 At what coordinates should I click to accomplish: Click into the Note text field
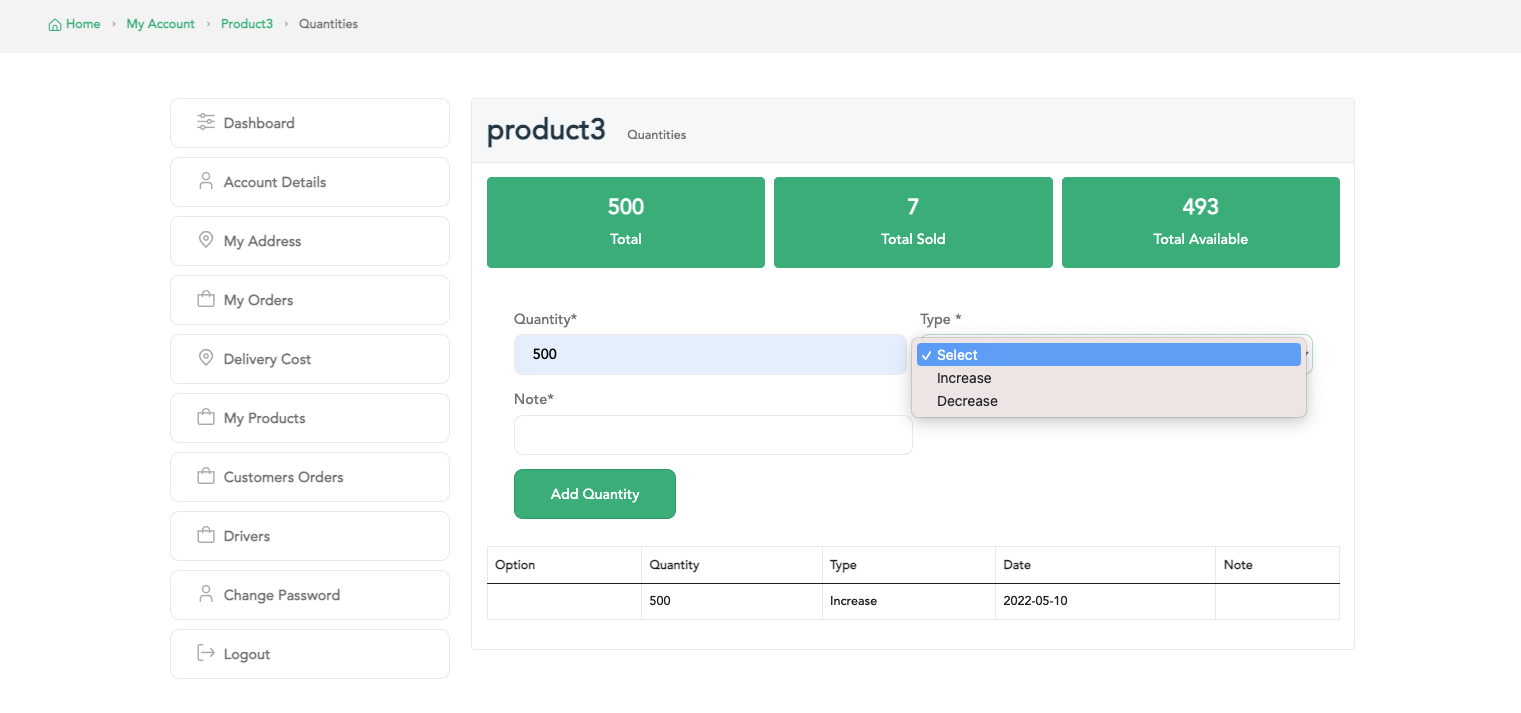713,435
